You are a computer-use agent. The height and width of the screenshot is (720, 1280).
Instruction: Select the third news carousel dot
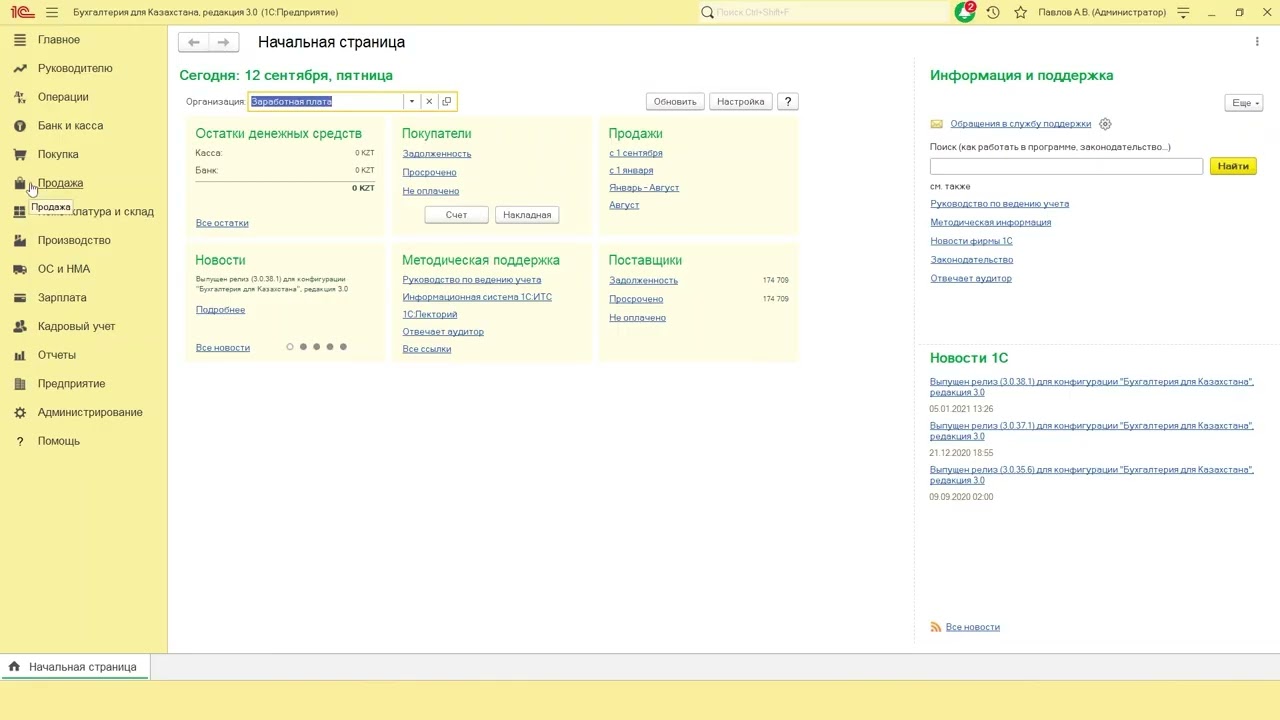point(316,347)
